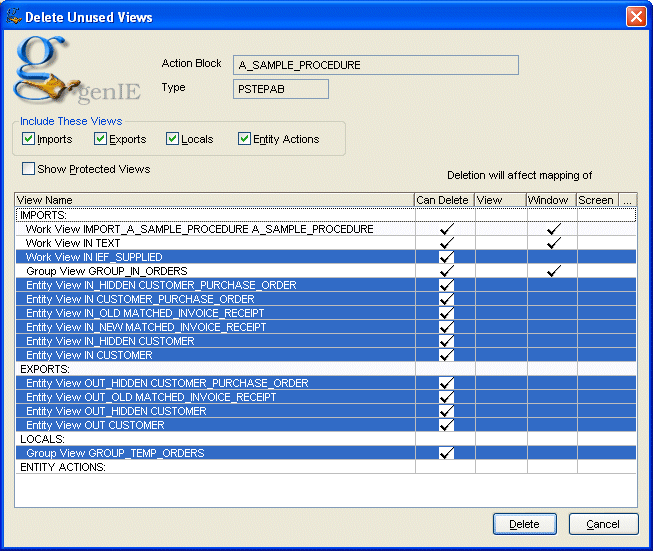Click Can Delete checkmark for OUT CUSTOMER

[446, 425]
